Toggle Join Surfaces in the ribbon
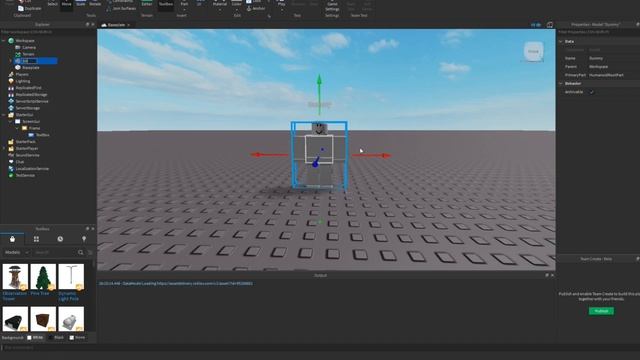 (x=122, y=8)
